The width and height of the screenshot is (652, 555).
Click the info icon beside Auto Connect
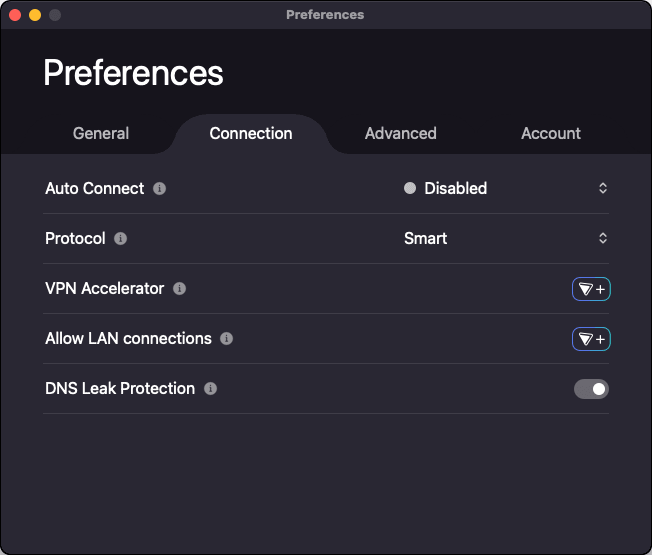pyautogui.click(x=160, y=188)
